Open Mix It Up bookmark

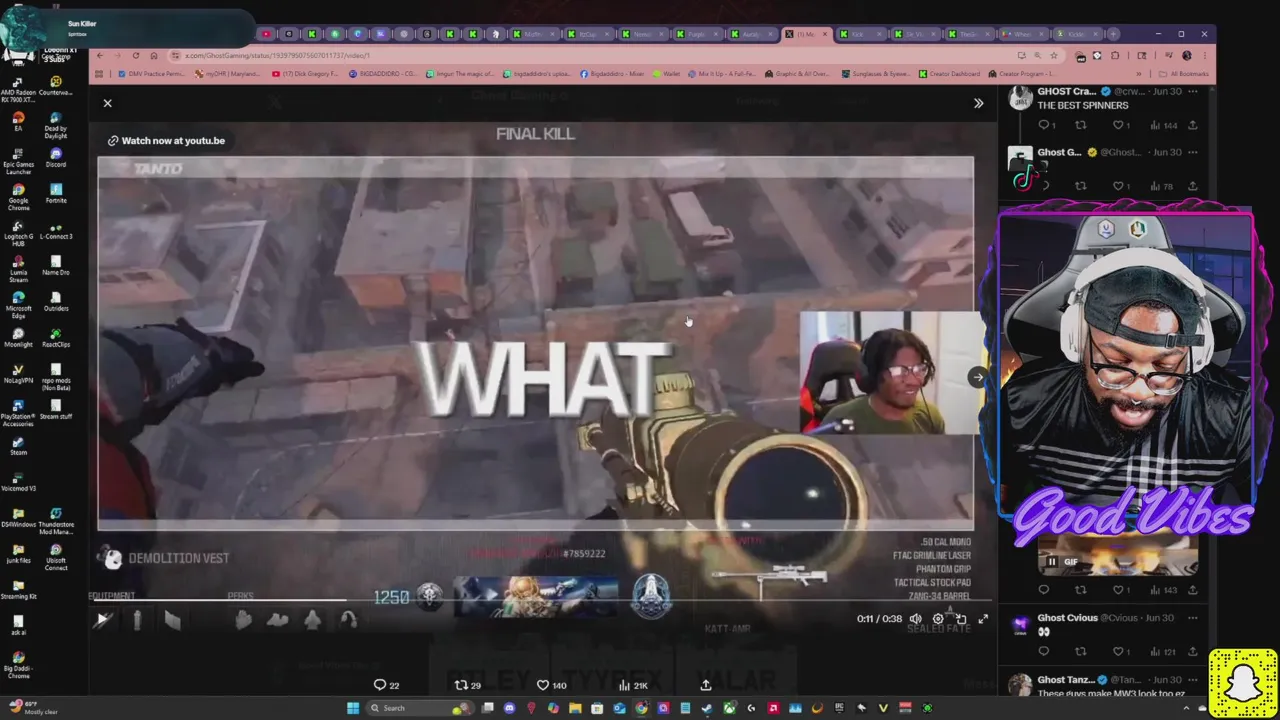(721, 74)
